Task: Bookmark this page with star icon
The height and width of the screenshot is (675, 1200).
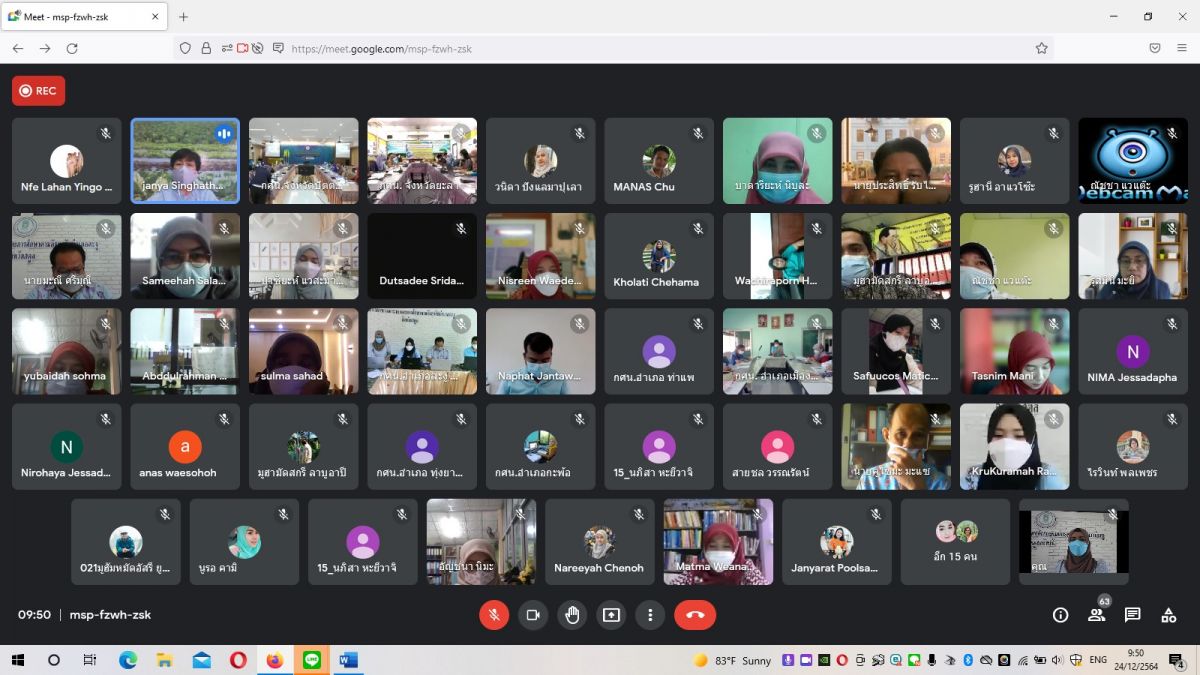Action: 1041,48
